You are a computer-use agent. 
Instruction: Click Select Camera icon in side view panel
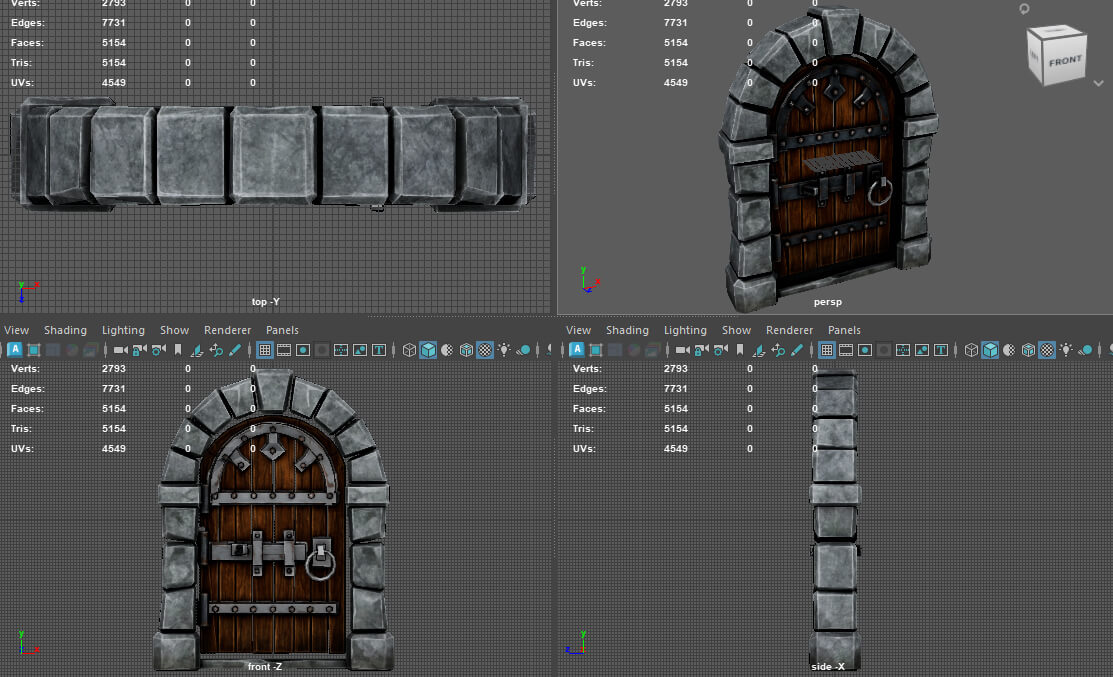[683, 350]
